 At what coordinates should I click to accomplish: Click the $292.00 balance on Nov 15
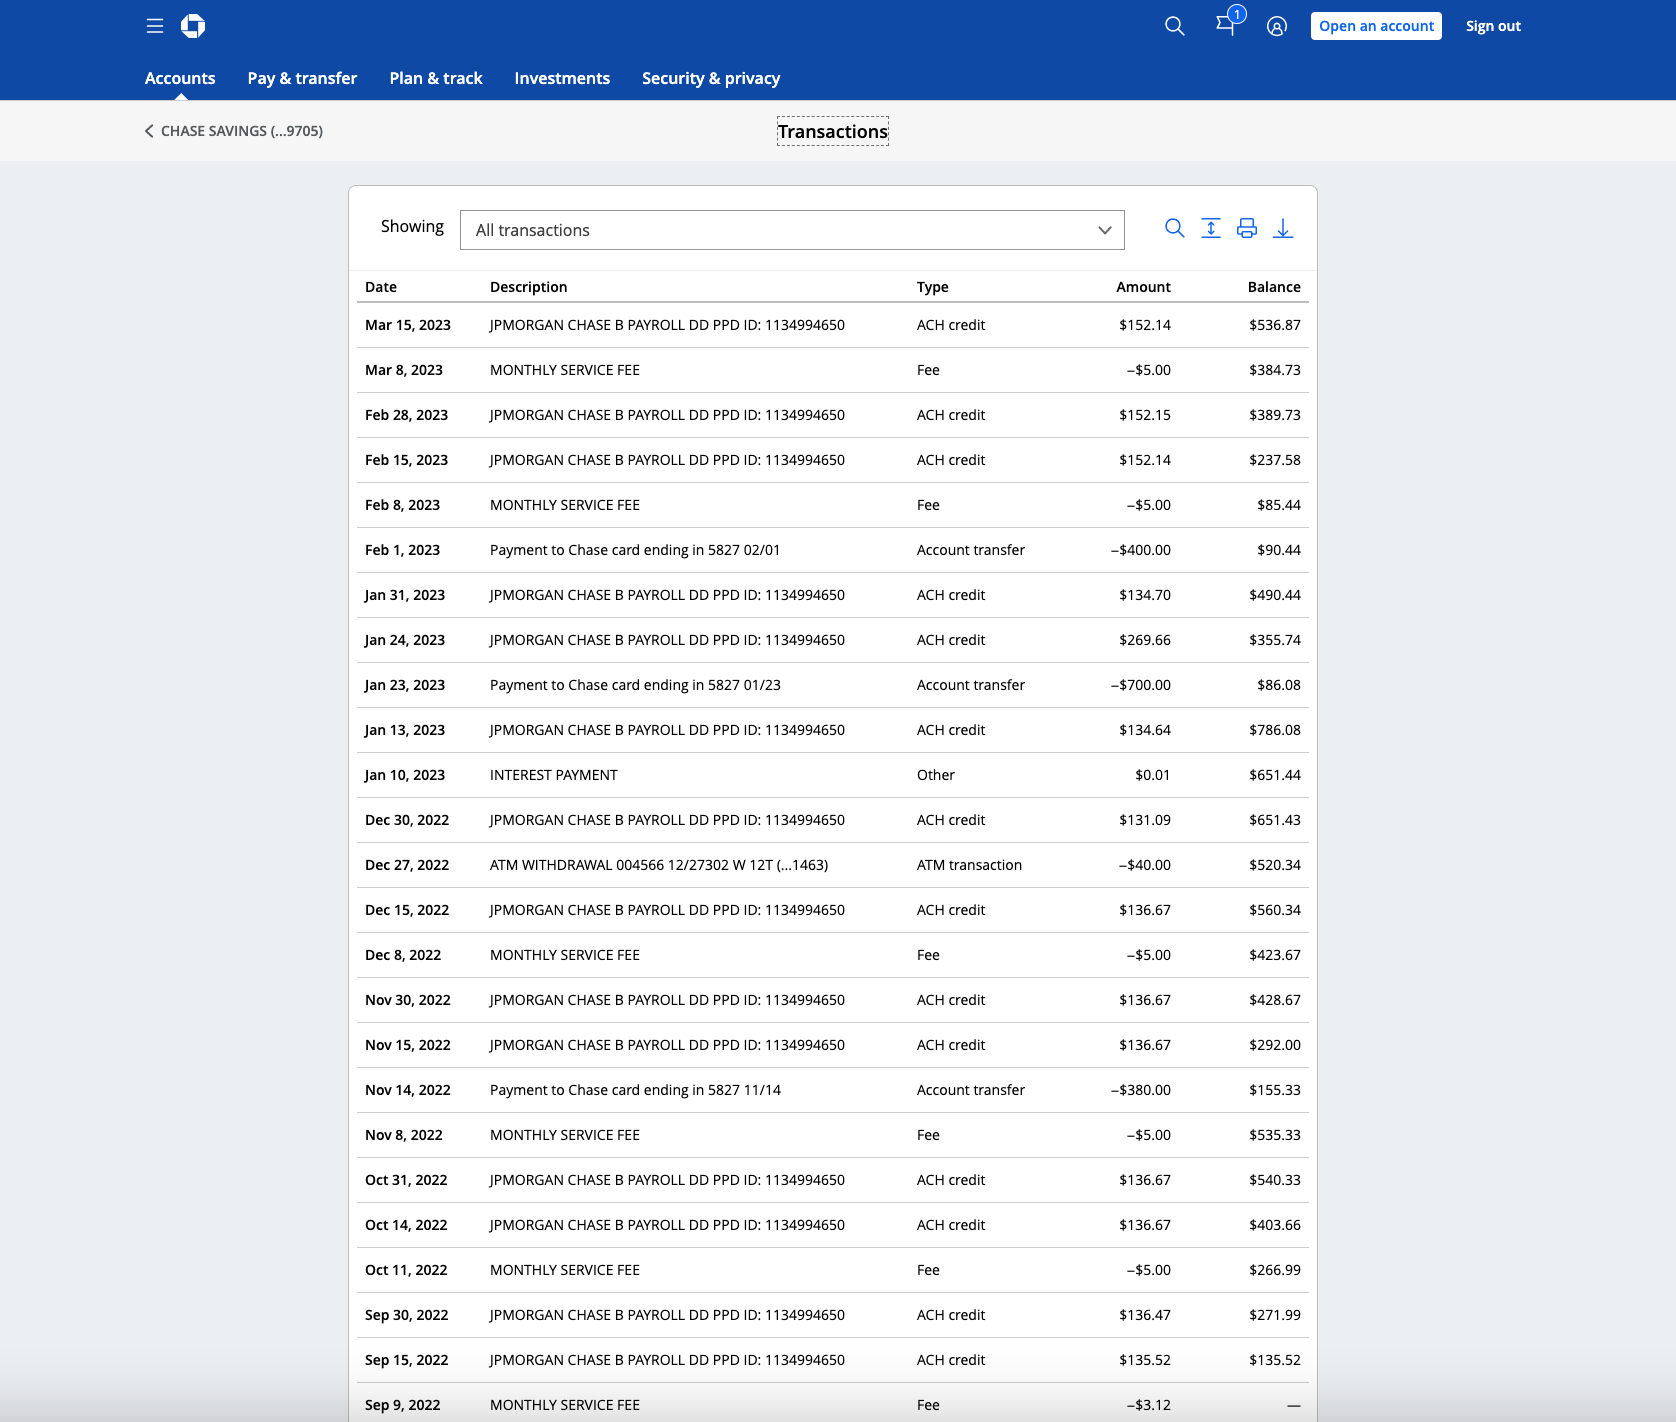[1275, 1045]
